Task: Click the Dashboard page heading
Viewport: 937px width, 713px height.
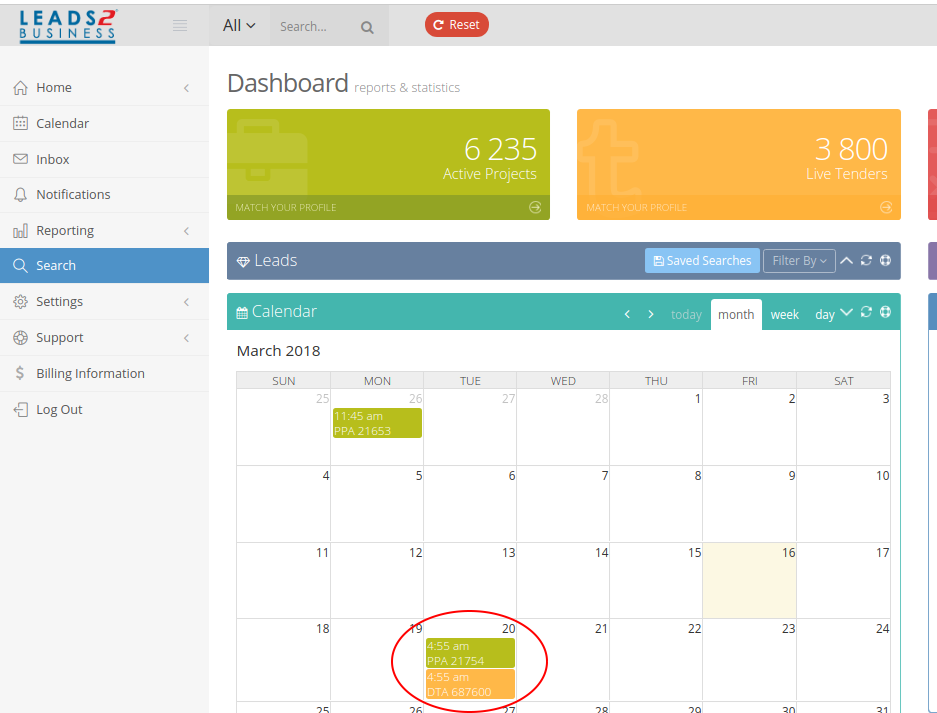Action: pyautogui.click(x=288, y=83)
